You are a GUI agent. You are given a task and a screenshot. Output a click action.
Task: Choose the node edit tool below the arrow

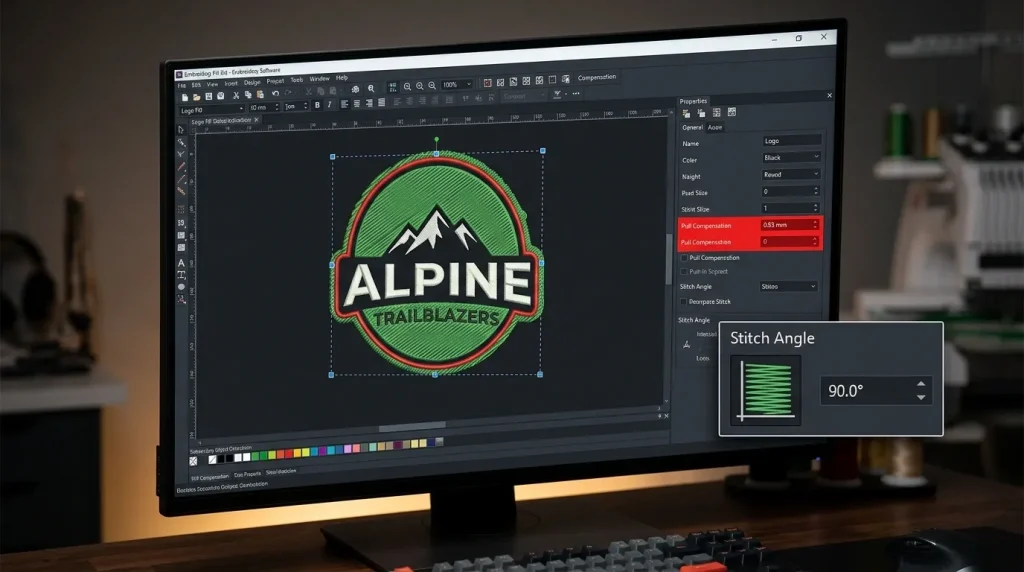pos(181,142)
